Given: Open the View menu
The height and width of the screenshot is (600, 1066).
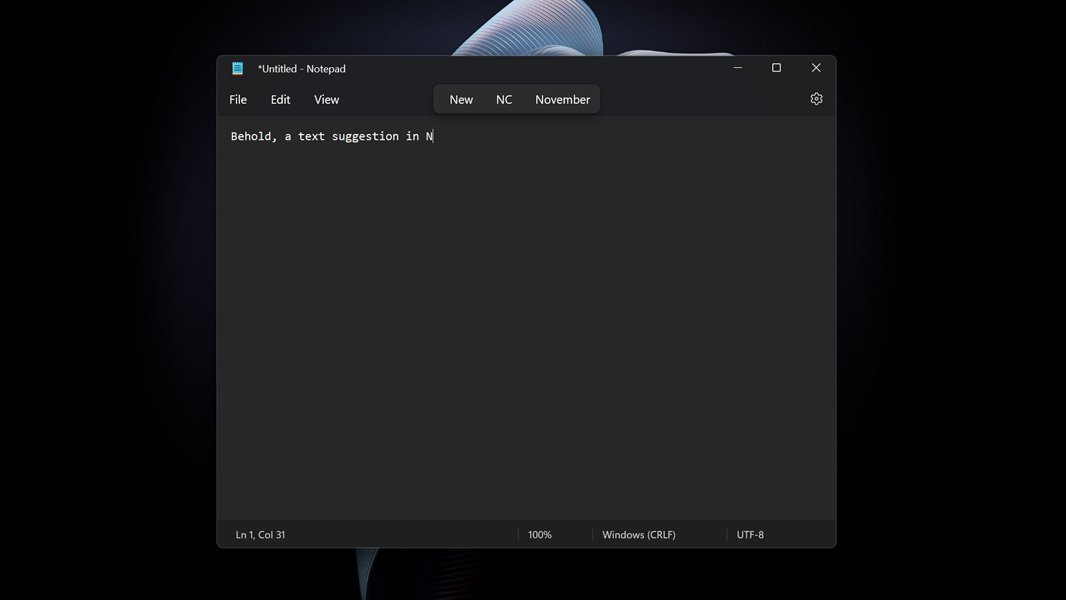Looking at the screenshot, I should [x=326, y=100].
